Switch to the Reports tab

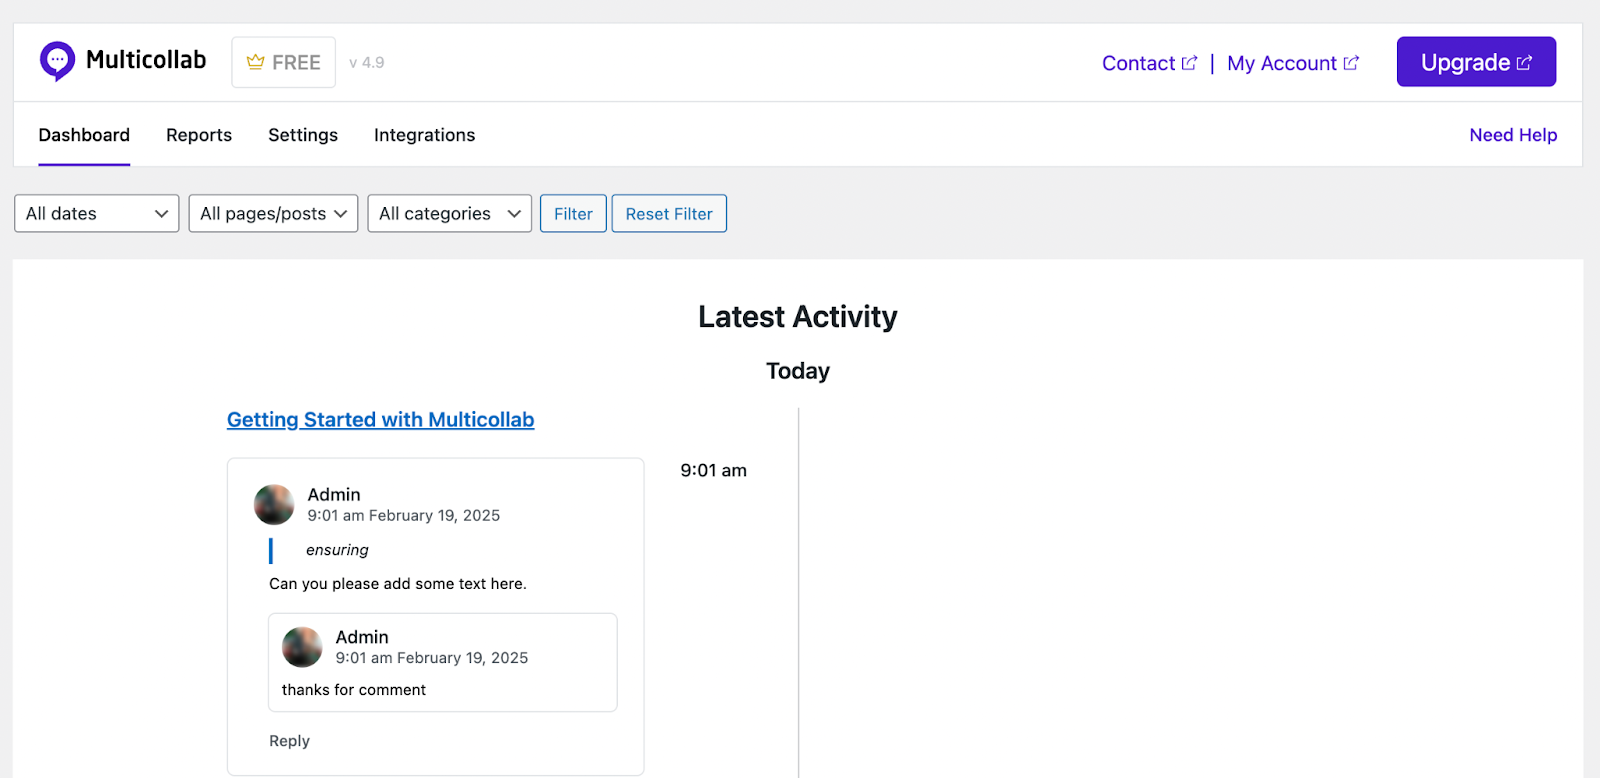(x=199, y=135)
